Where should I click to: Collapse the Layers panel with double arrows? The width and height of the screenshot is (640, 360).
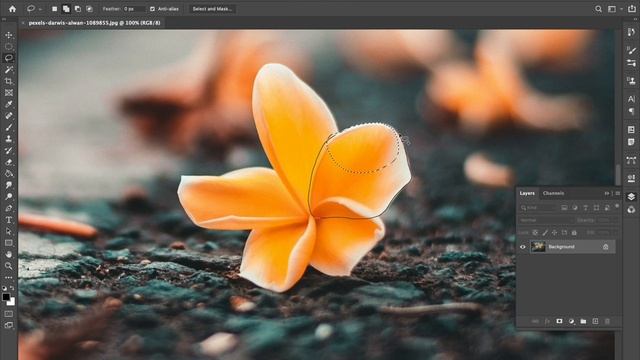tap(607, 193)
